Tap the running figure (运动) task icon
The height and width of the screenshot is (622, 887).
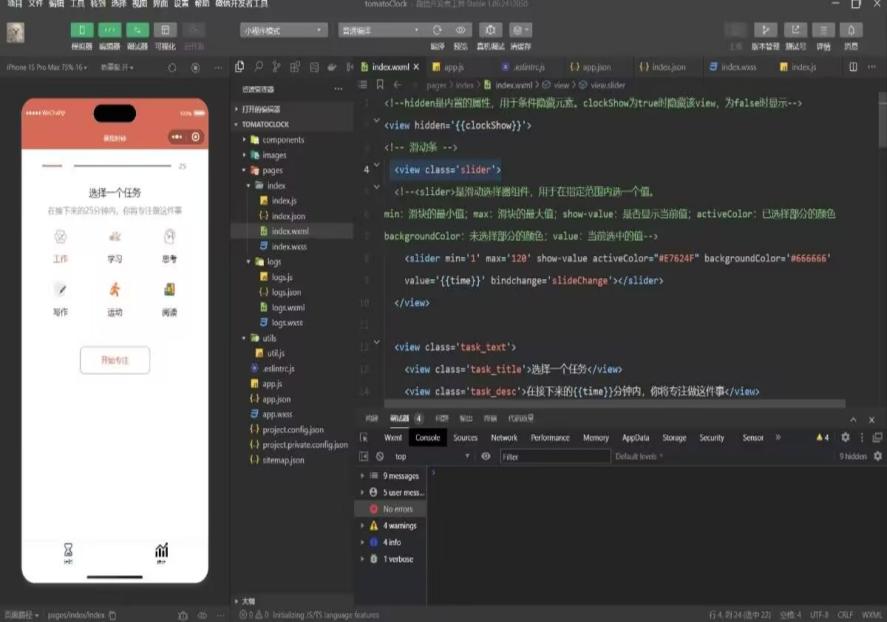pyautogui.click(x=115, y=290)
